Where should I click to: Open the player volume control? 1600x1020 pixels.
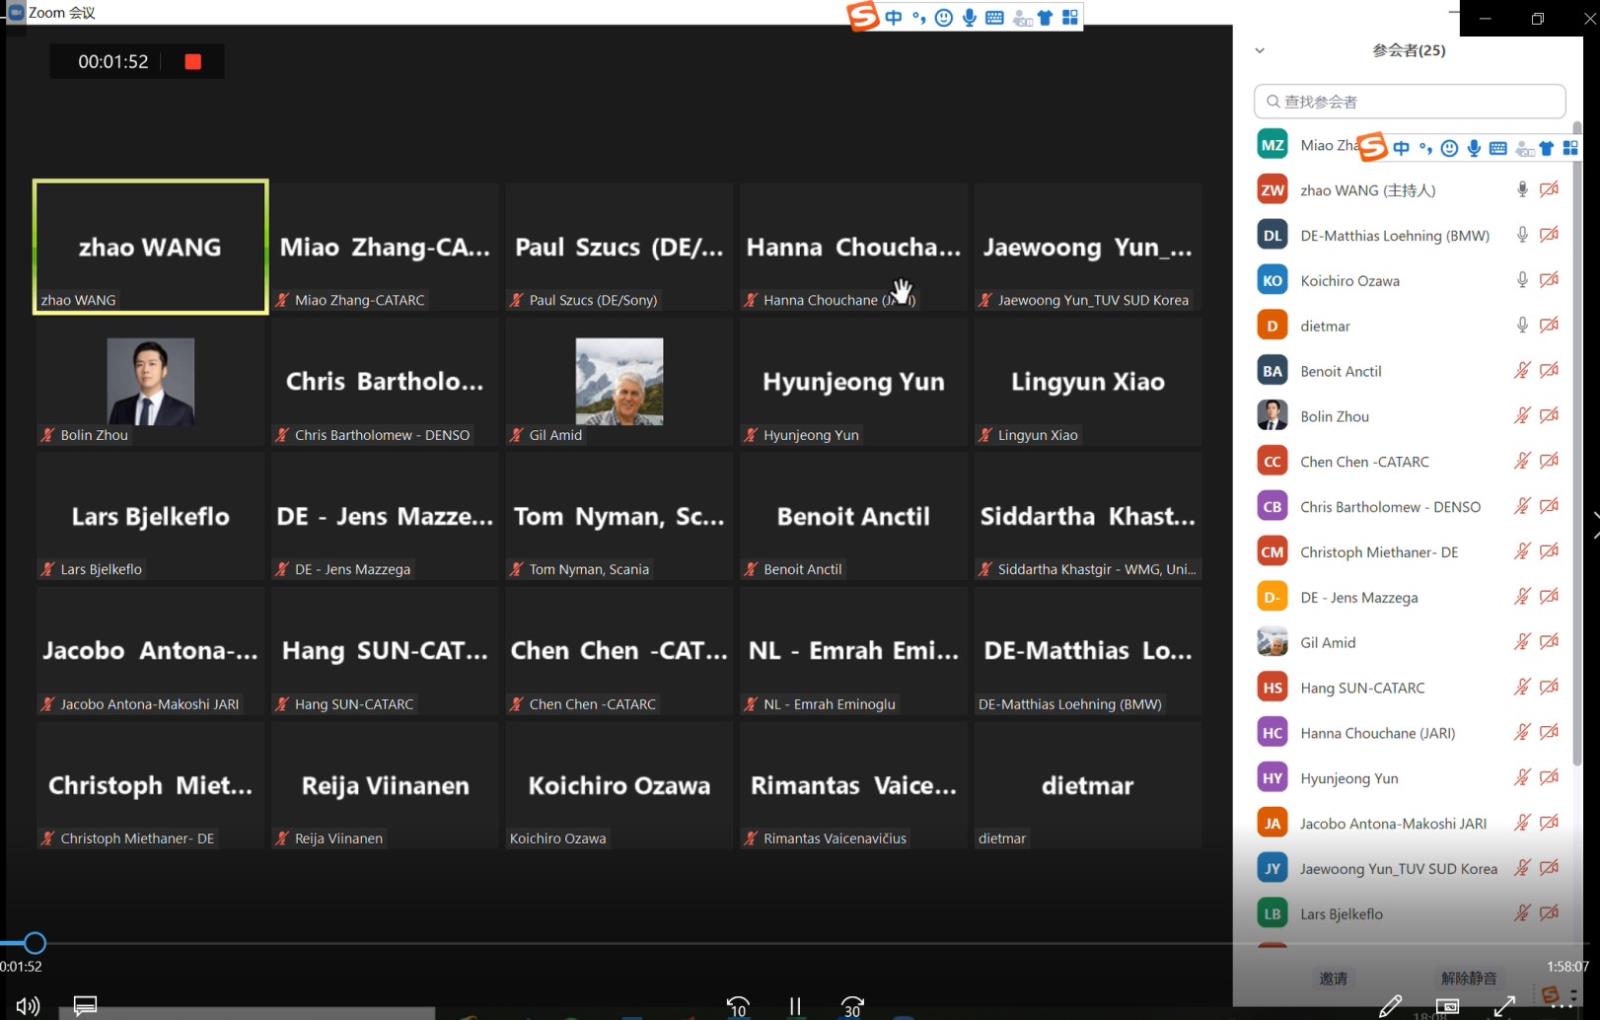point(28,1006)
